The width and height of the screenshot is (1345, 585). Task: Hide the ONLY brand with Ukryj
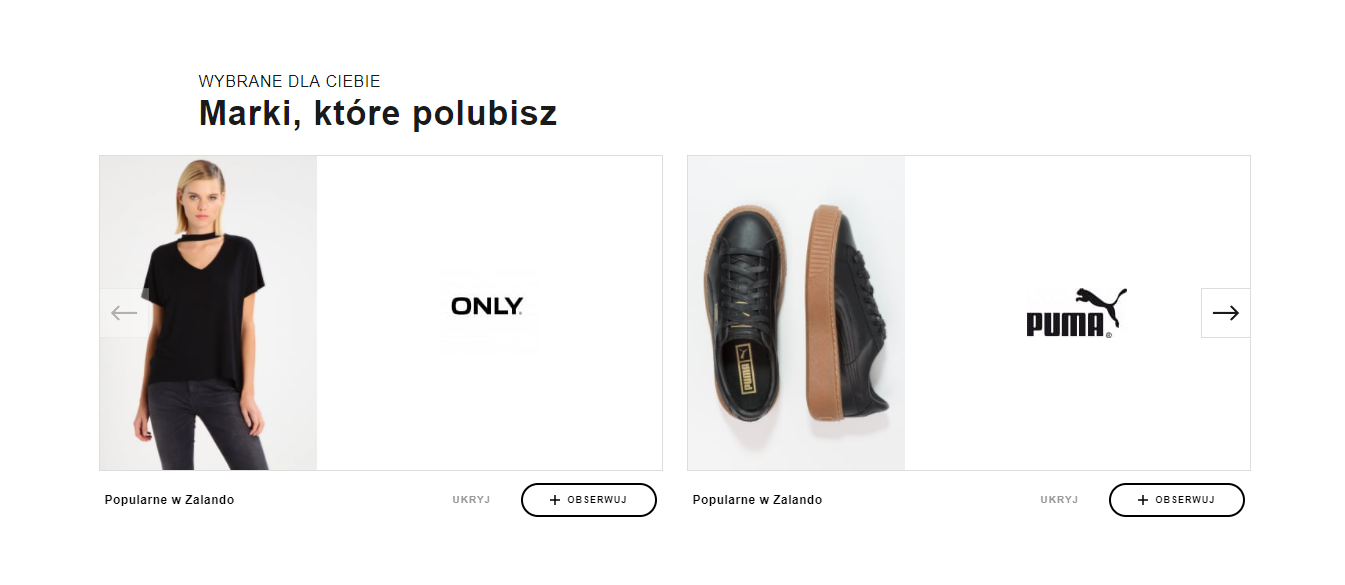pyautogui.click(x=471, y=500)
